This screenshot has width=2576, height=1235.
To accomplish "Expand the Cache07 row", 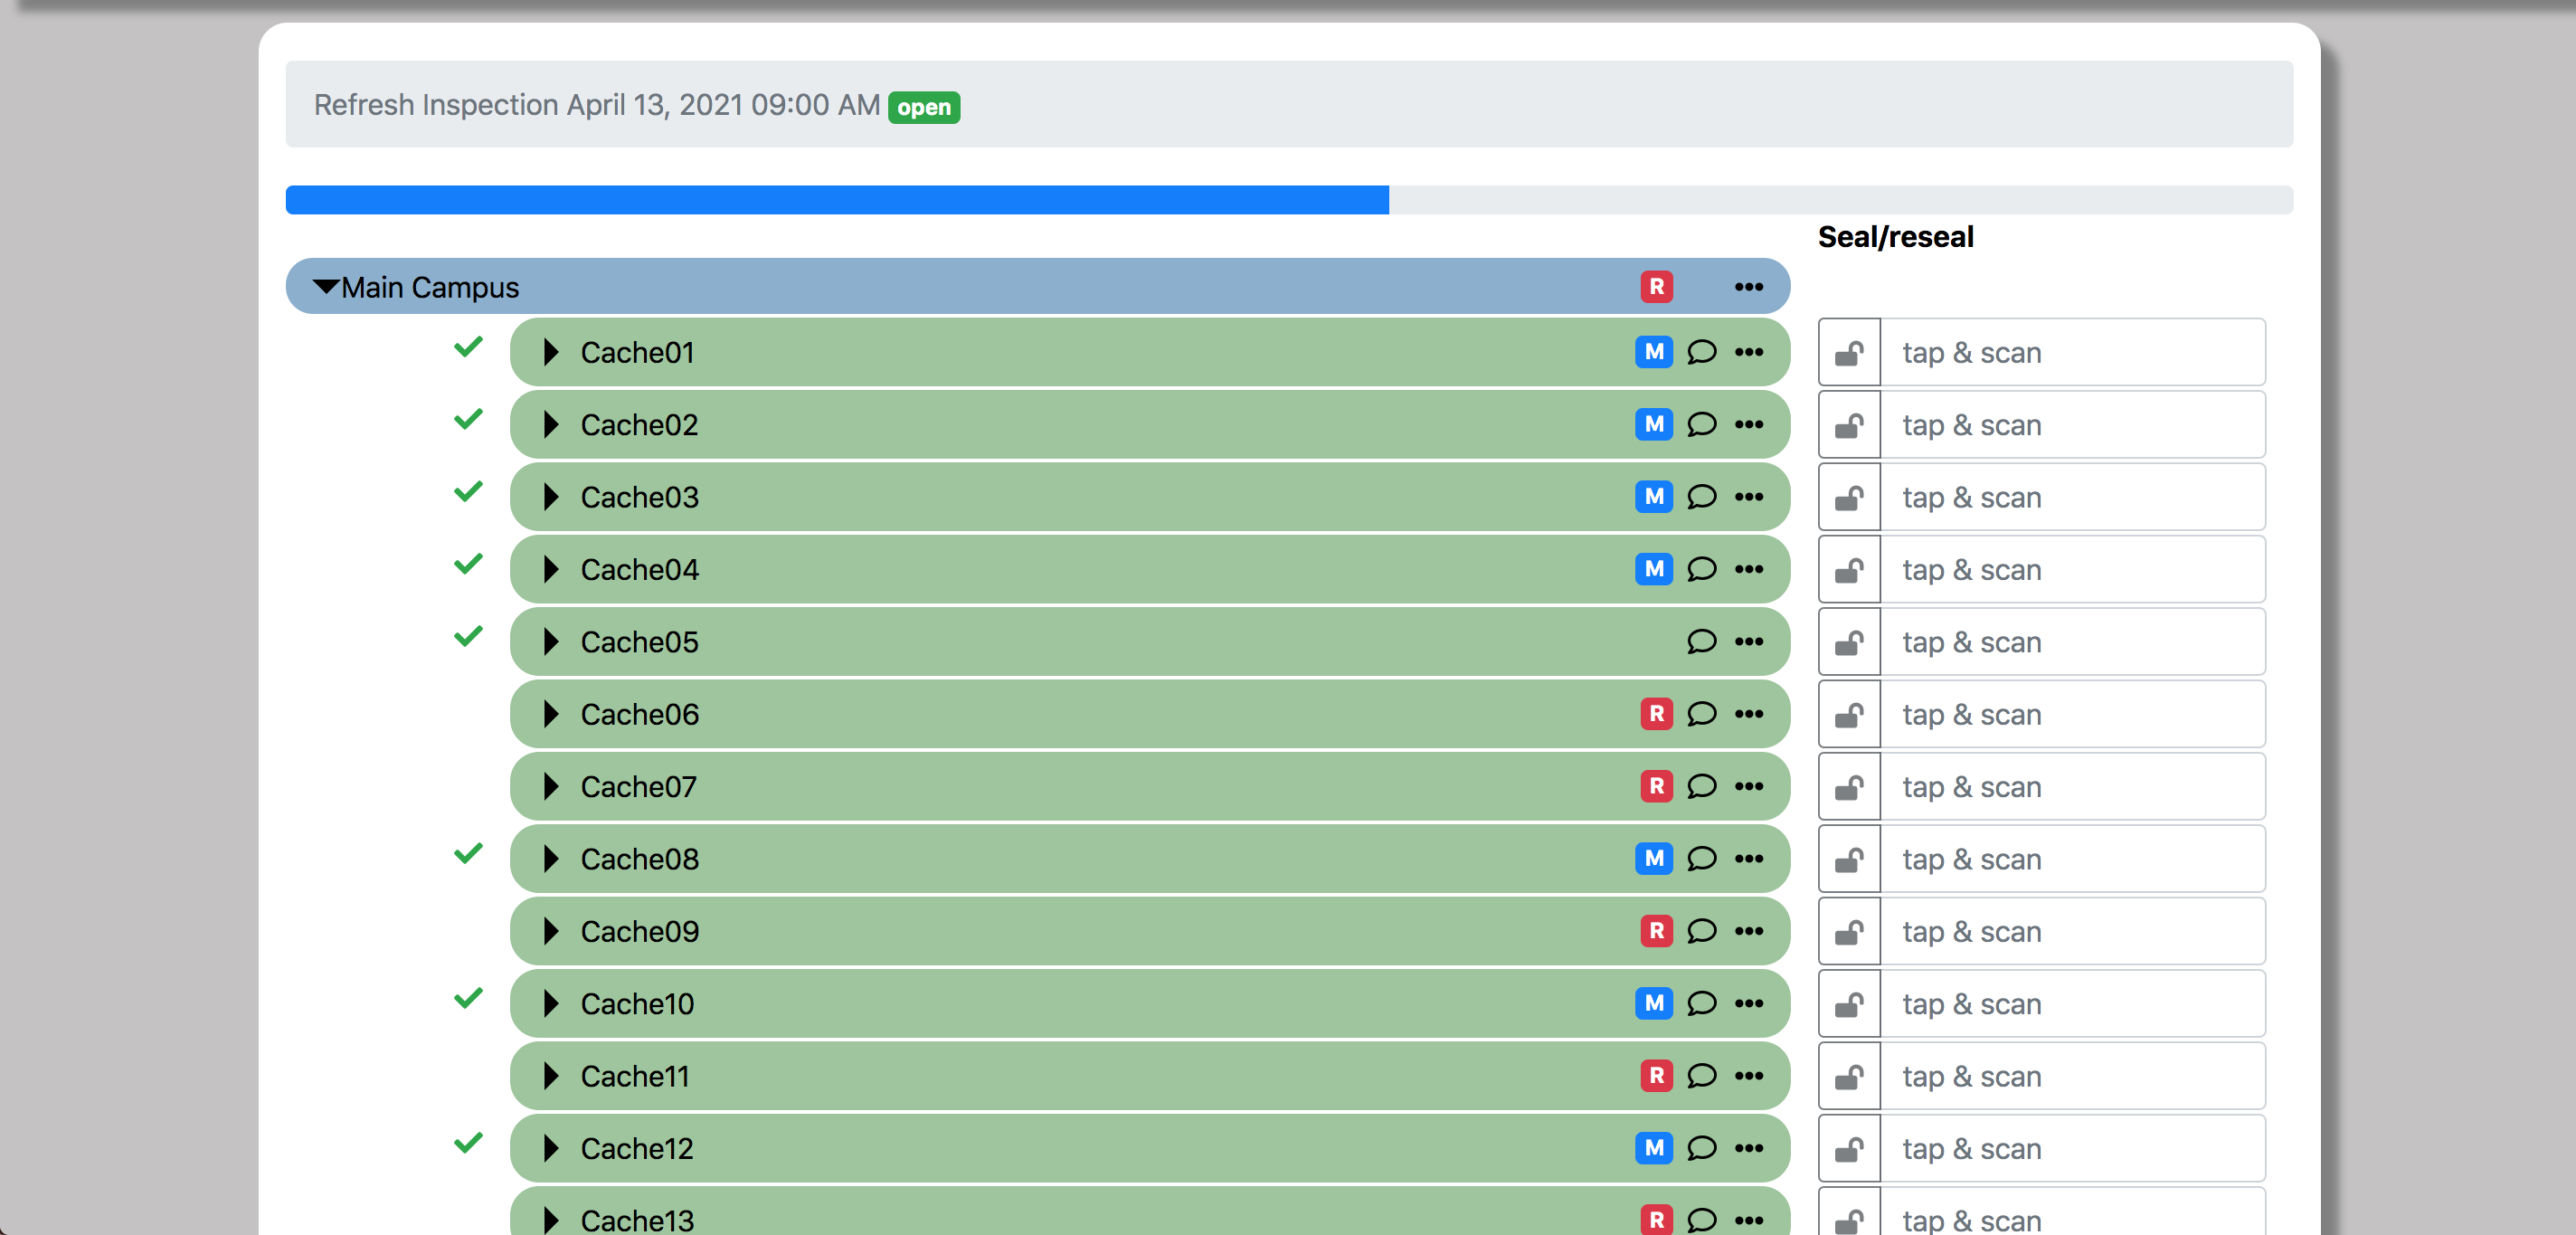I will [x=551, y=787].
